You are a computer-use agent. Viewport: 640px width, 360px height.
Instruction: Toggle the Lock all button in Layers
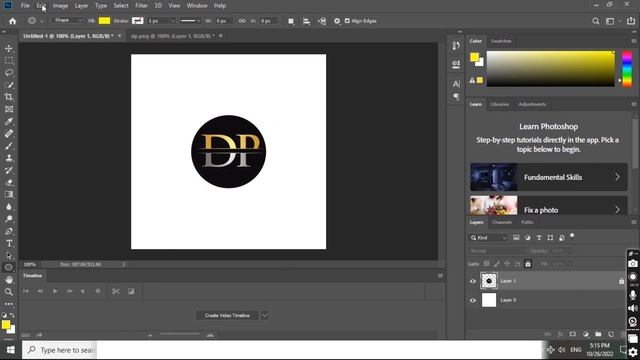(x=528, y=264)
